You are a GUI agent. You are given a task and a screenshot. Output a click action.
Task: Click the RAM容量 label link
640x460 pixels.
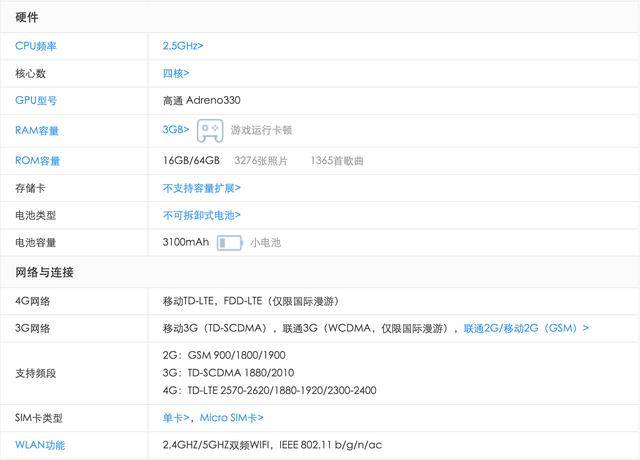click(x=37, y=130)
